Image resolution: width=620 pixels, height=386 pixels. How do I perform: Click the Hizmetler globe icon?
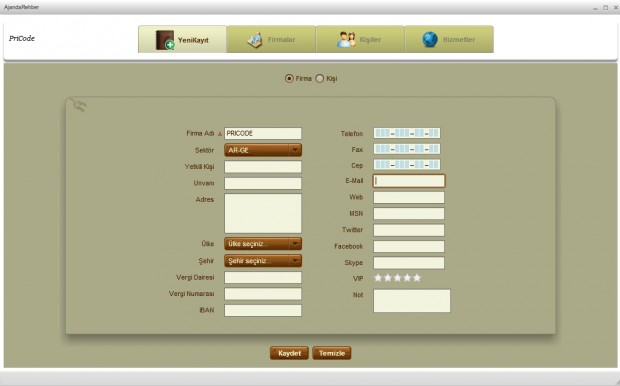430,40
